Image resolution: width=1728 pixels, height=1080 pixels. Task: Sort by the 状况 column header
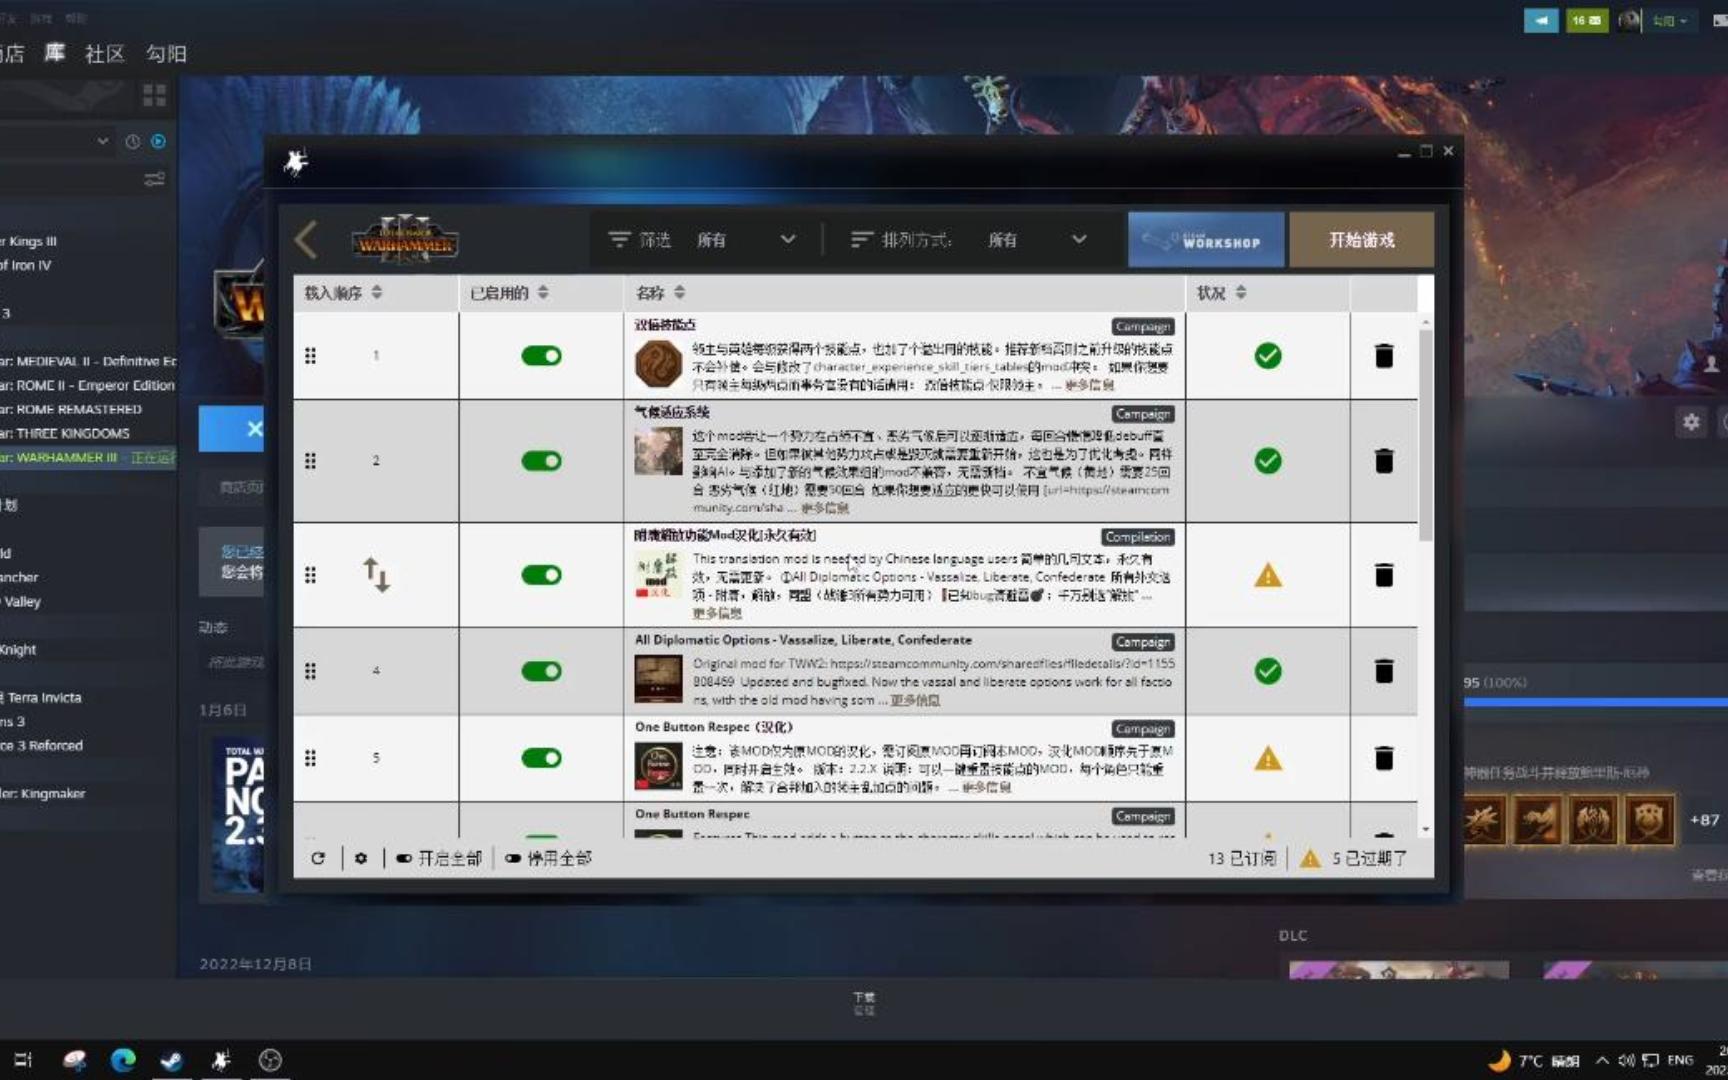click(x=1221, y=292)
